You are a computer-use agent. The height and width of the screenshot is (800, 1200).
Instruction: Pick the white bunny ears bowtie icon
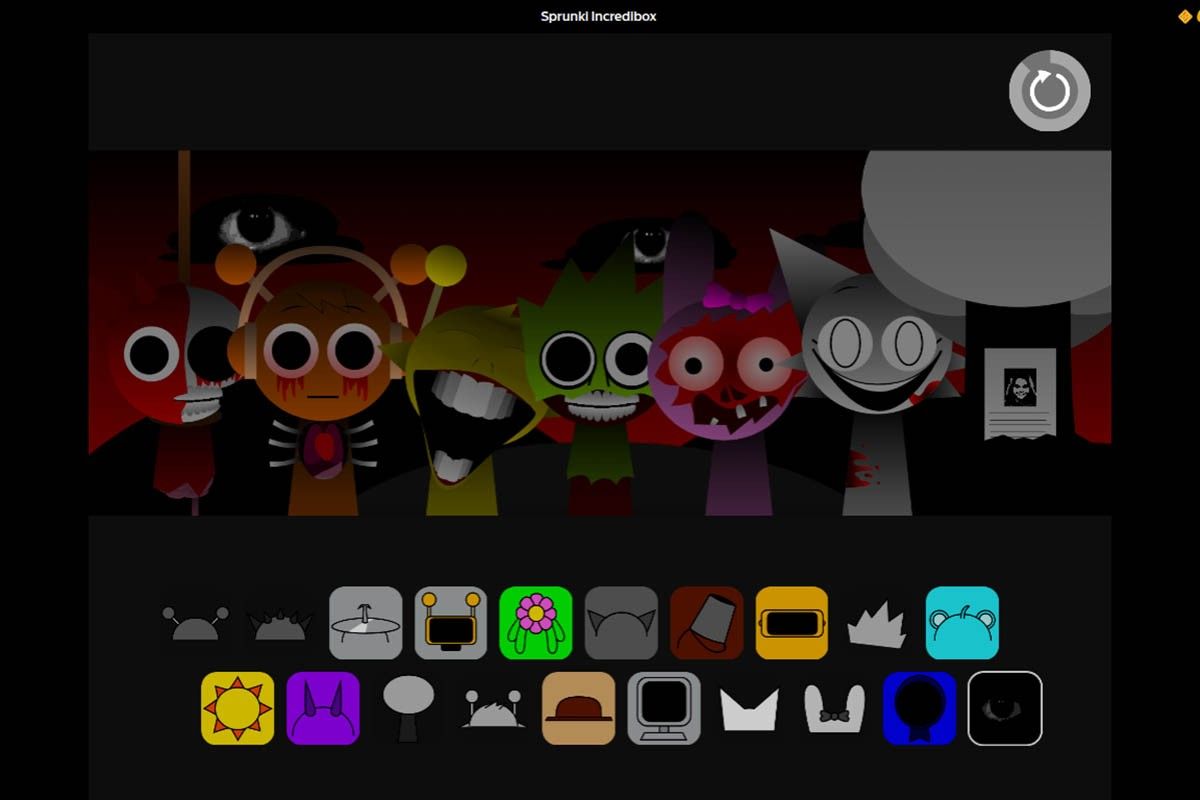click(834, 709)
